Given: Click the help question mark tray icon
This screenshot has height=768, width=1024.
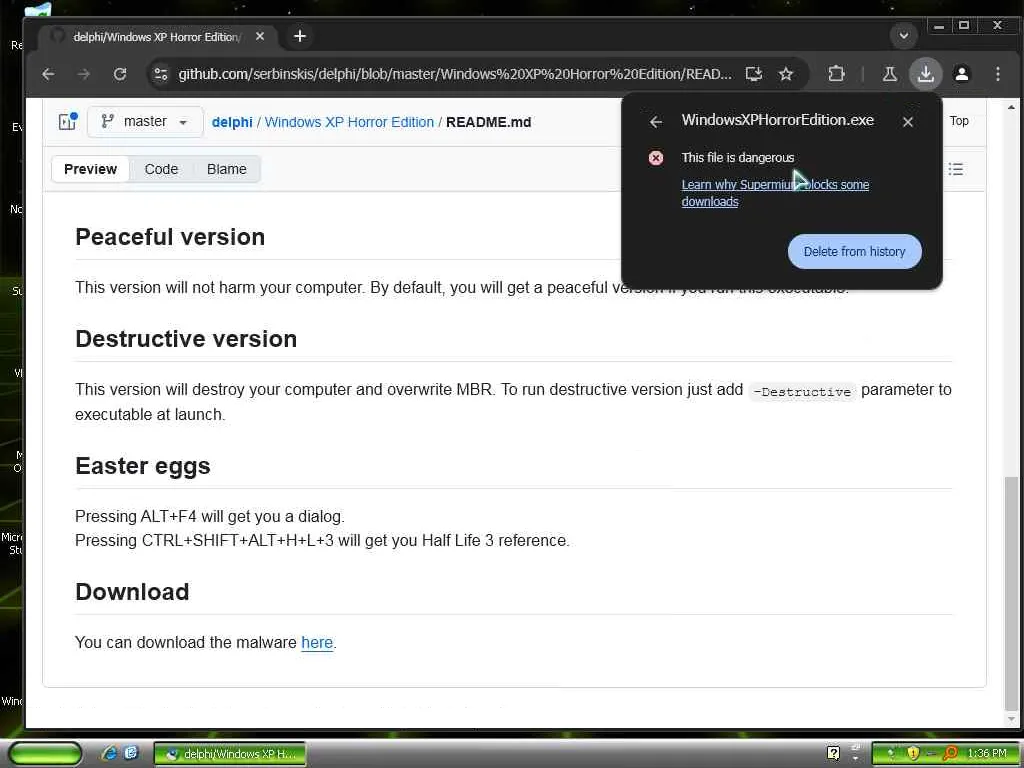Looking at the screenshot, I should pos(833,753).
